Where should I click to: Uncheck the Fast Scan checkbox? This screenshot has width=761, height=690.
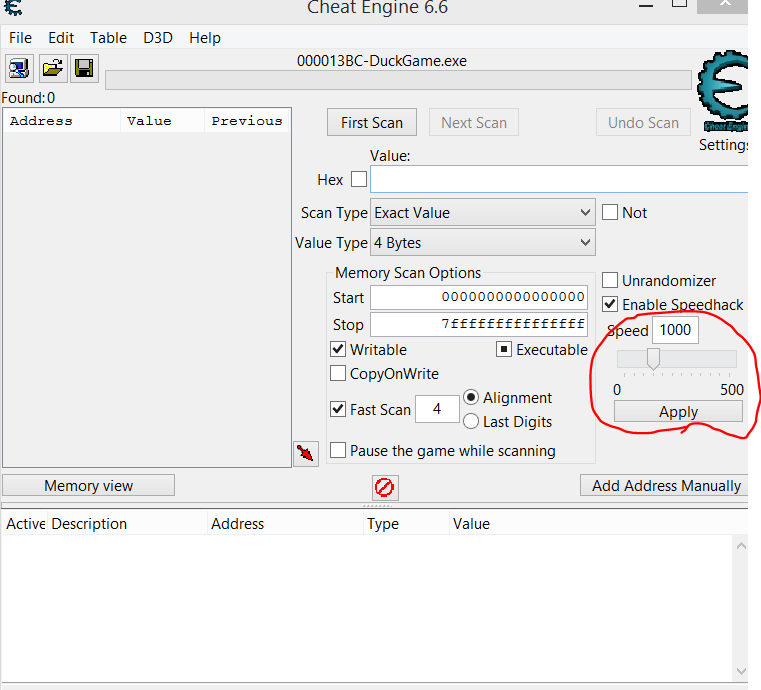tap(338, 409)
